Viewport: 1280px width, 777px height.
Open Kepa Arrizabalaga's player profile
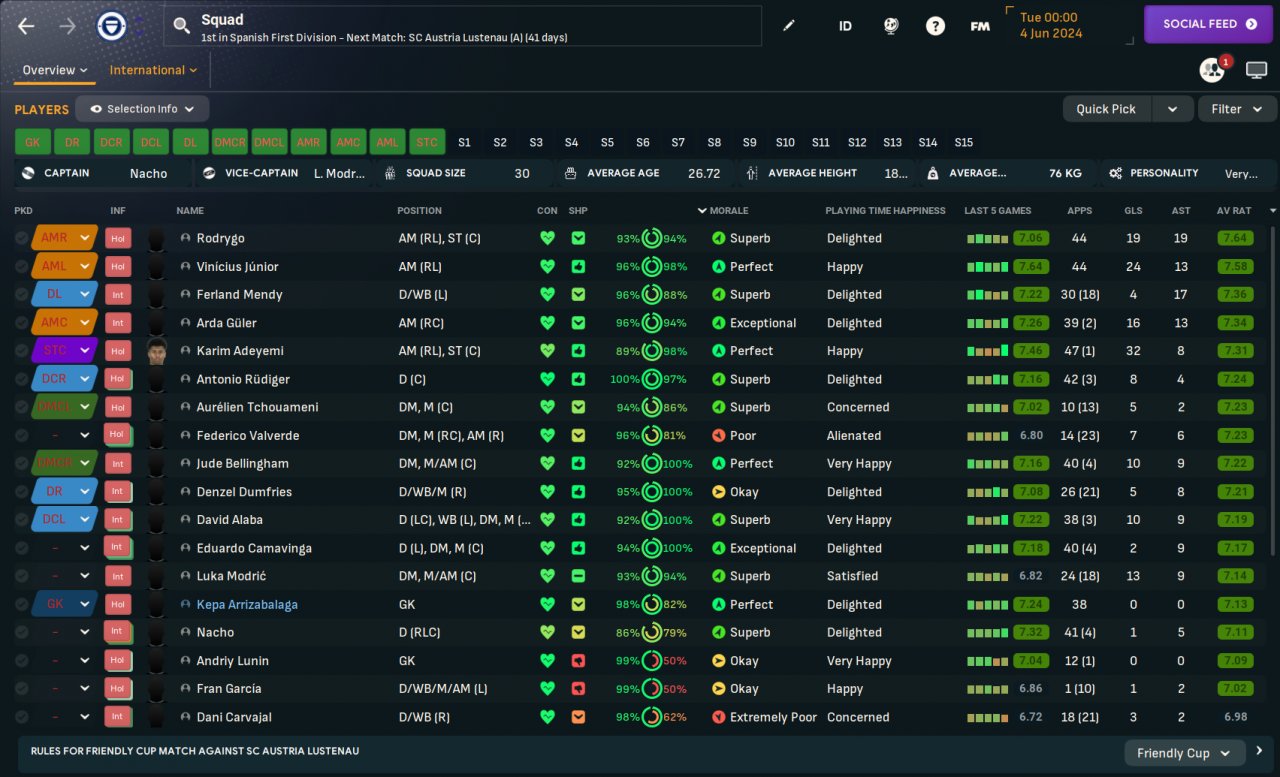pyautogui.click(x=247, y=605)
